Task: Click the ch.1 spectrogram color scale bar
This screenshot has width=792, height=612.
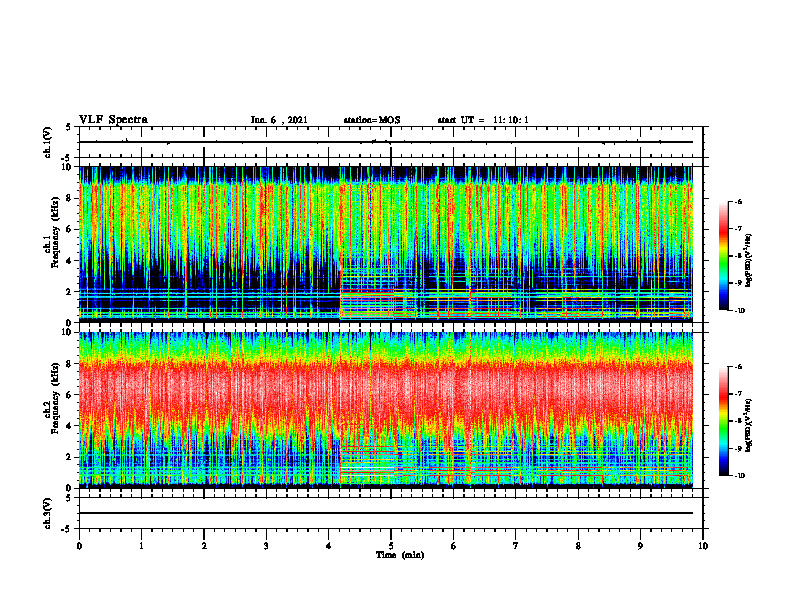Action: click(723, 256)
